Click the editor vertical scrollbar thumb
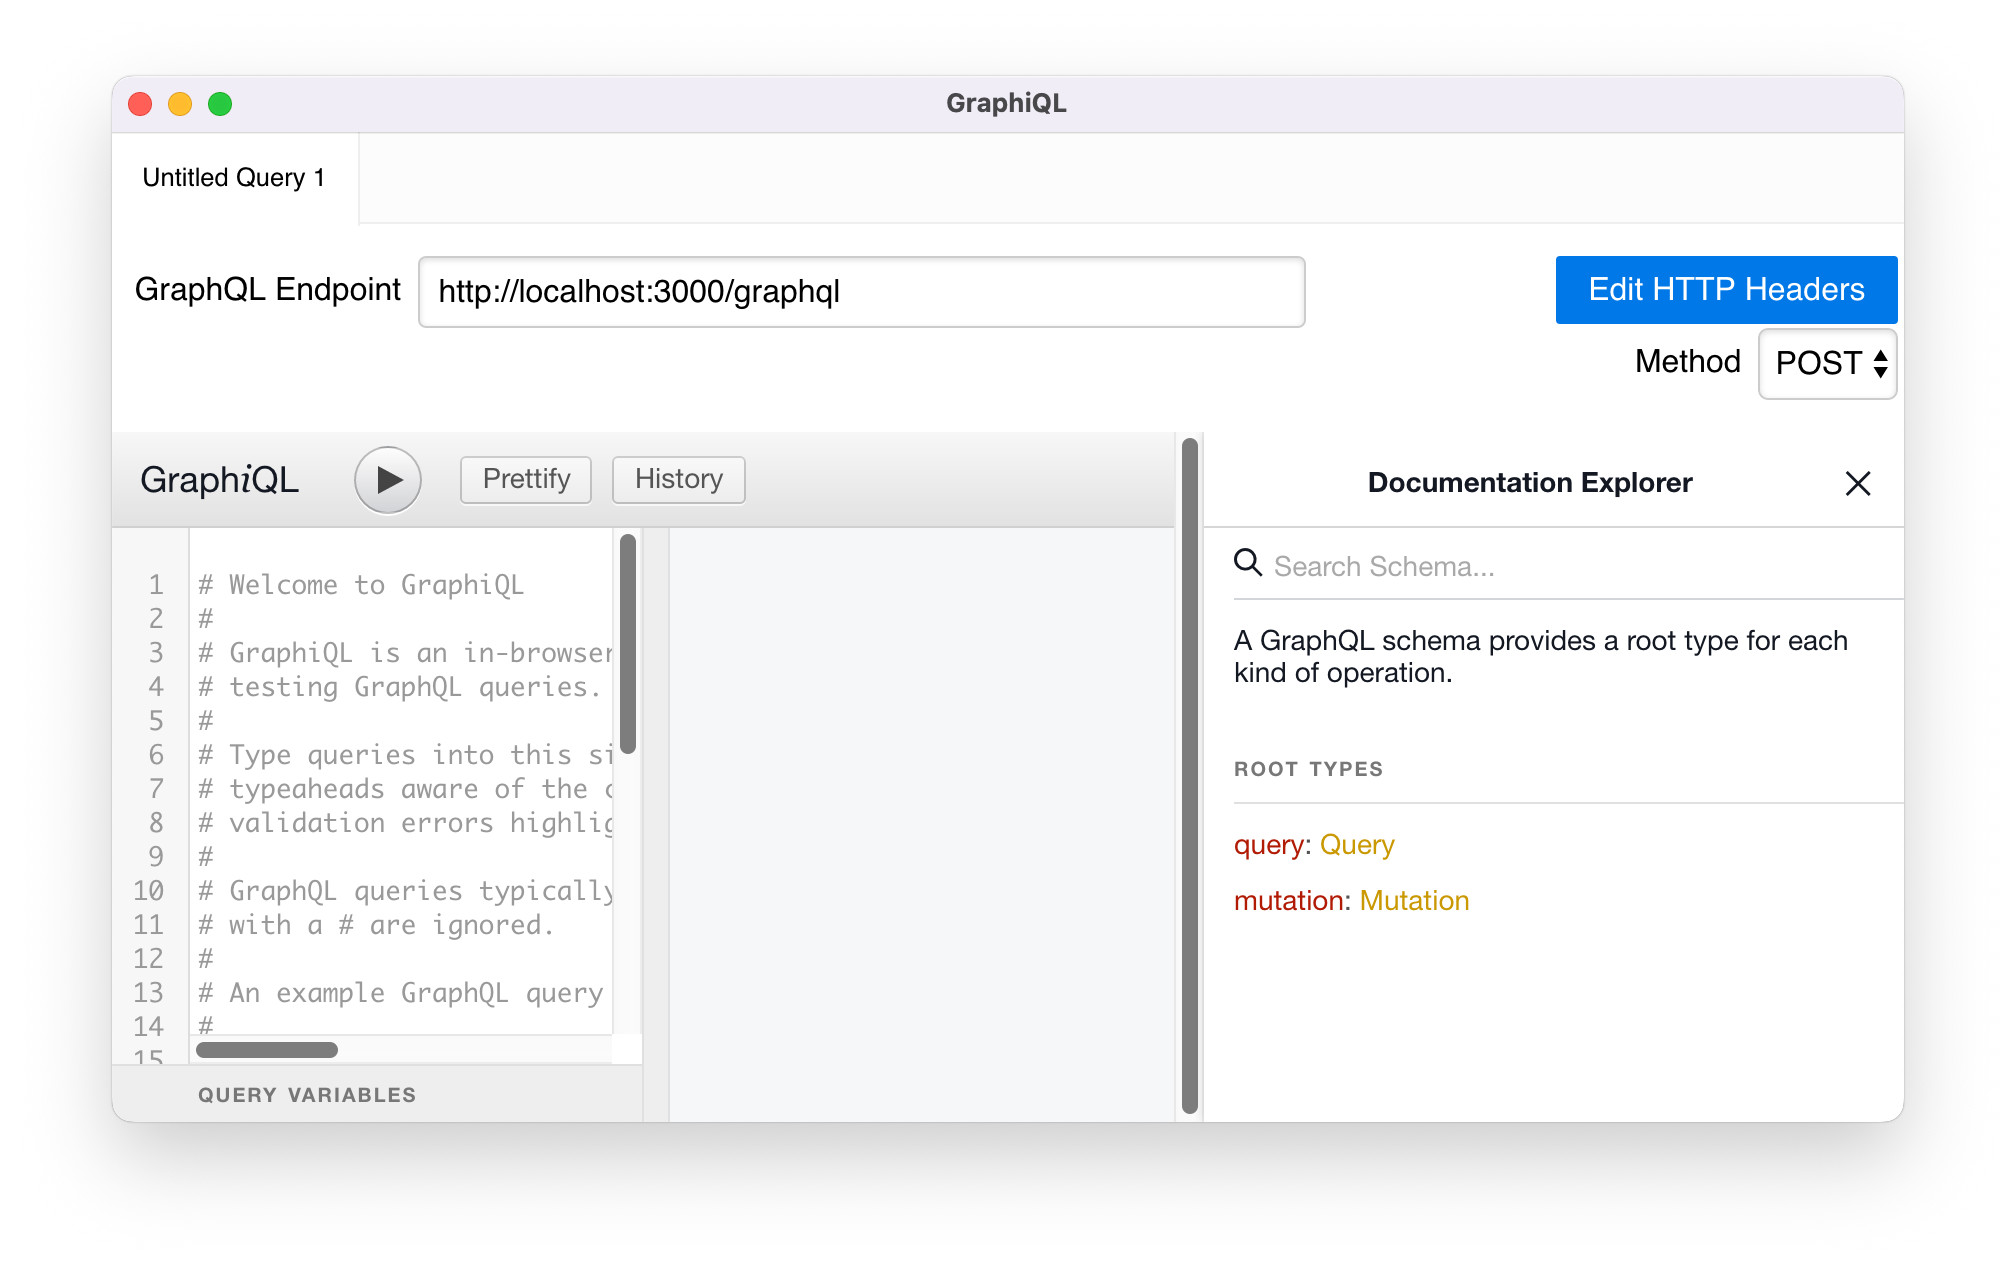 628,644
